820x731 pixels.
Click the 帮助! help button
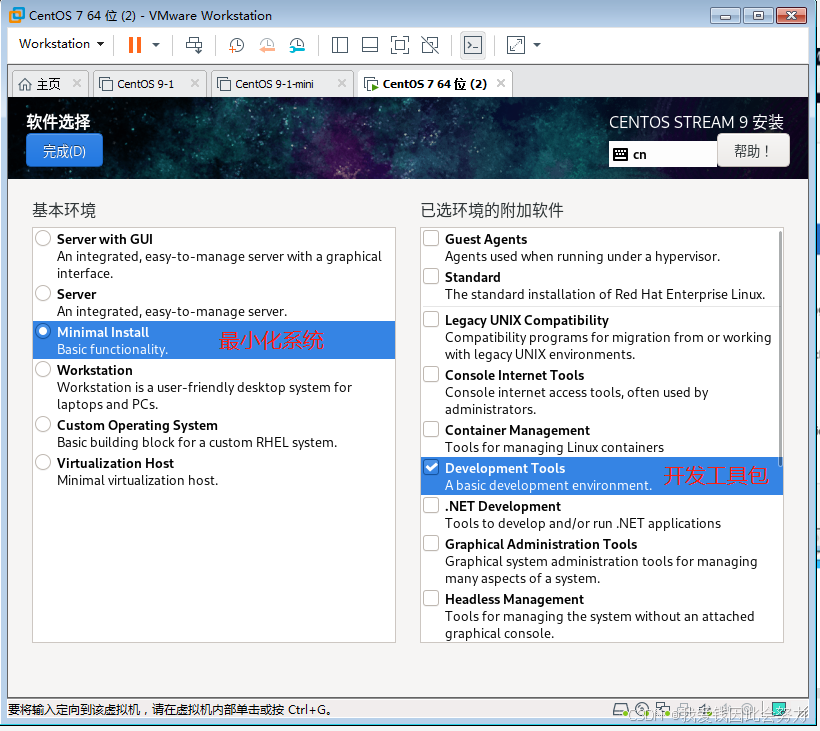[753, 151]
